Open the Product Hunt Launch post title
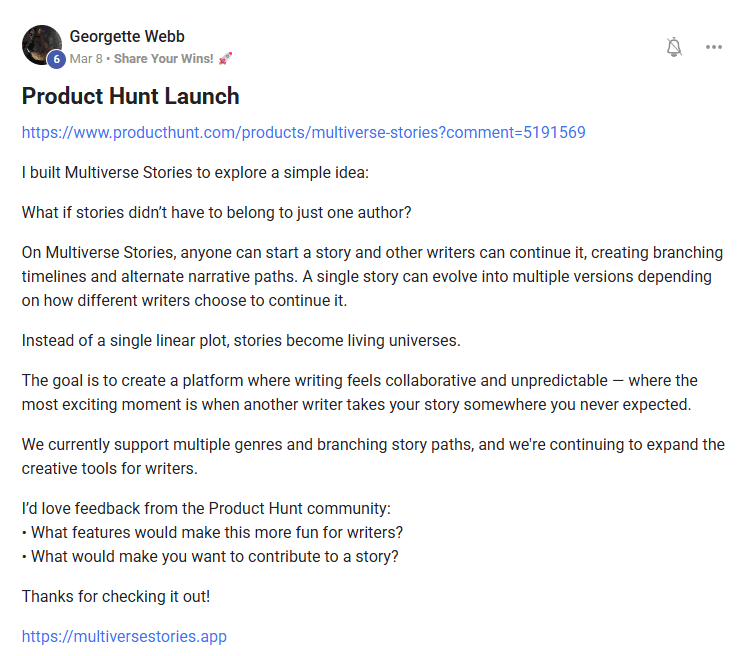Image resolution: width=748 pixels, height=656 pixels. coord(130,96)
